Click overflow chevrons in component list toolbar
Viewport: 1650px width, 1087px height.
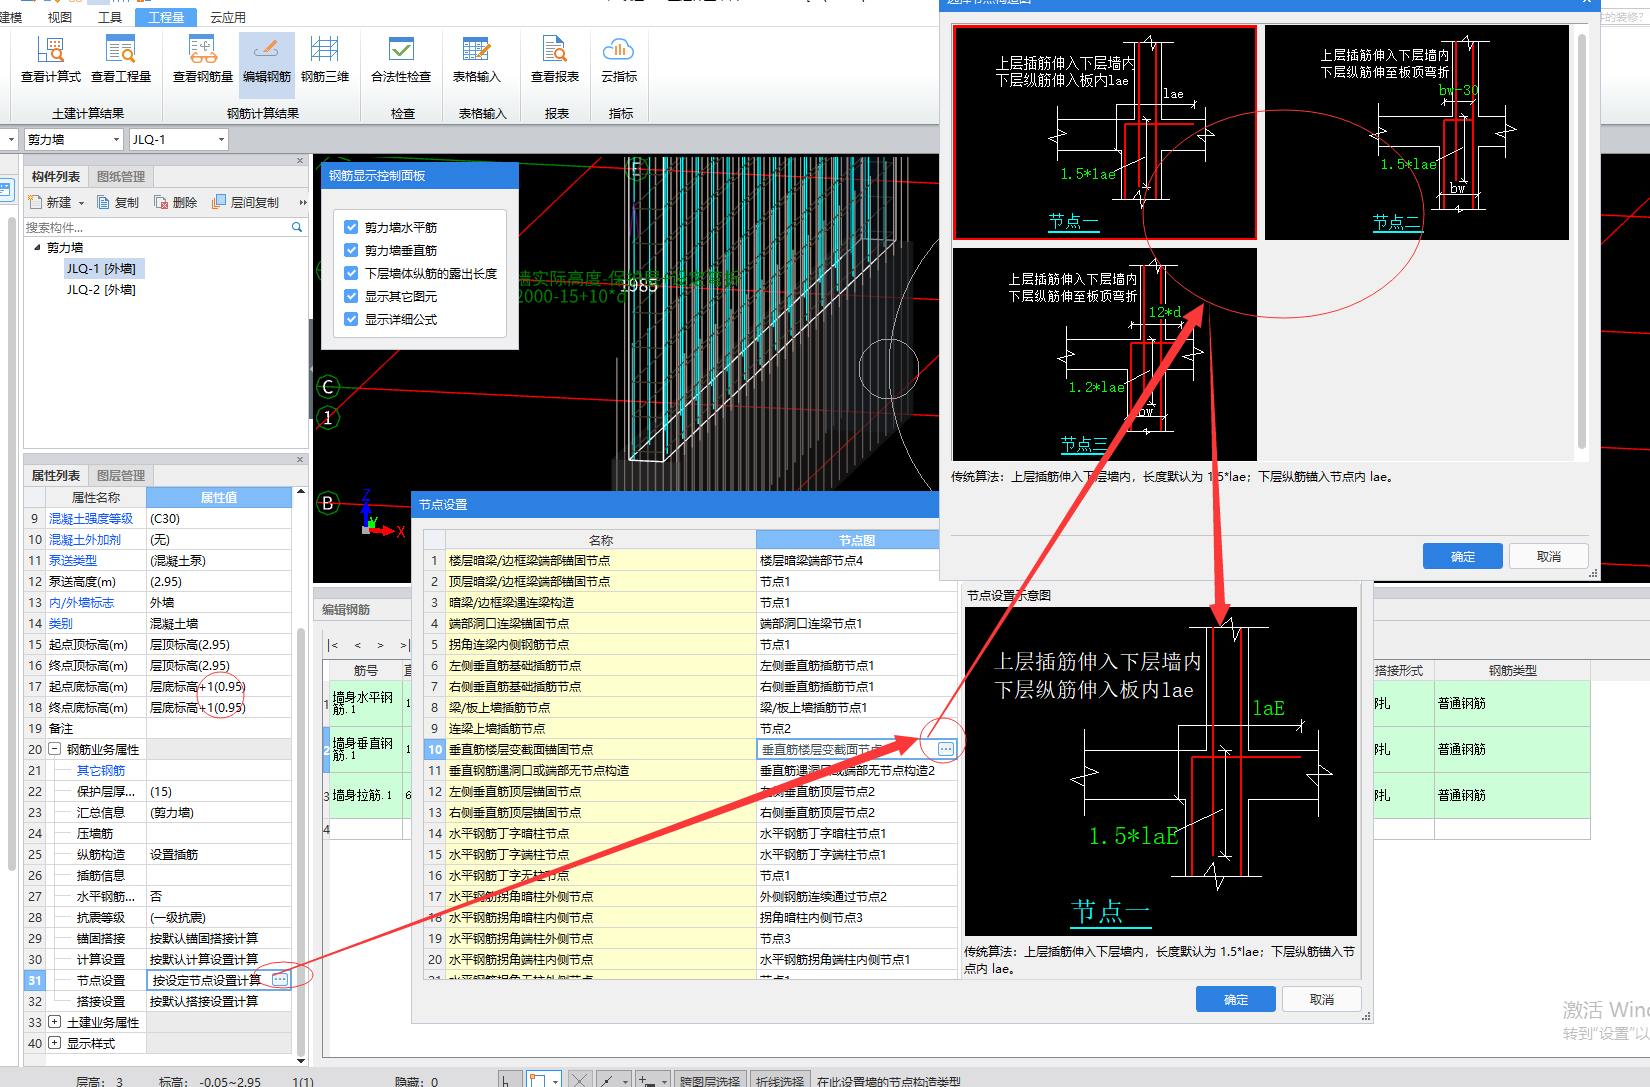(302, 202)
